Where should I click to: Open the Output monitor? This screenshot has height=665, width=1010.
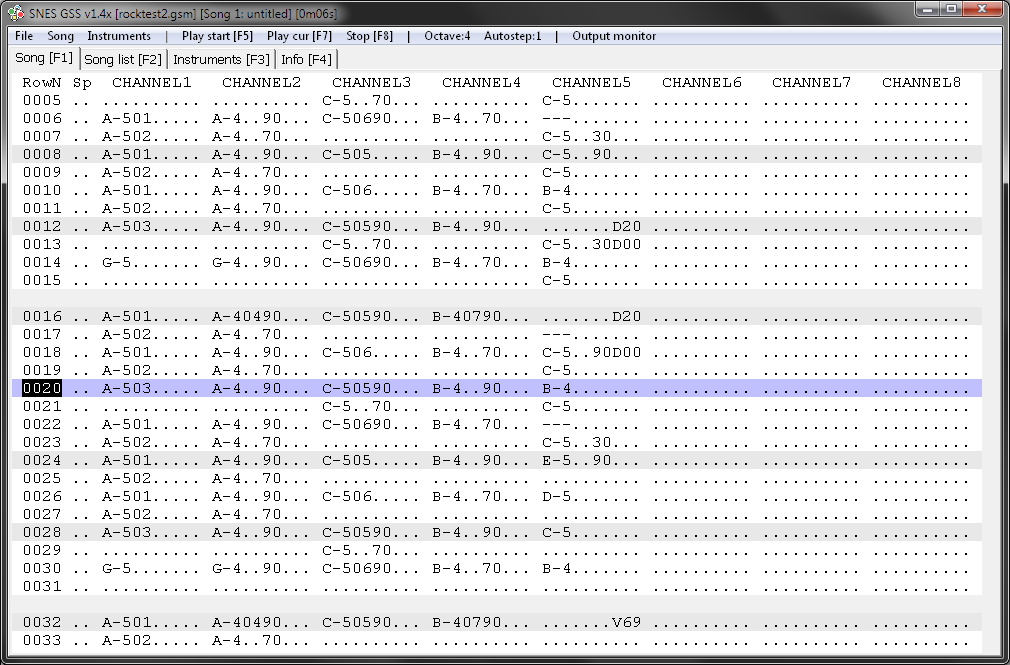[614, 36]
